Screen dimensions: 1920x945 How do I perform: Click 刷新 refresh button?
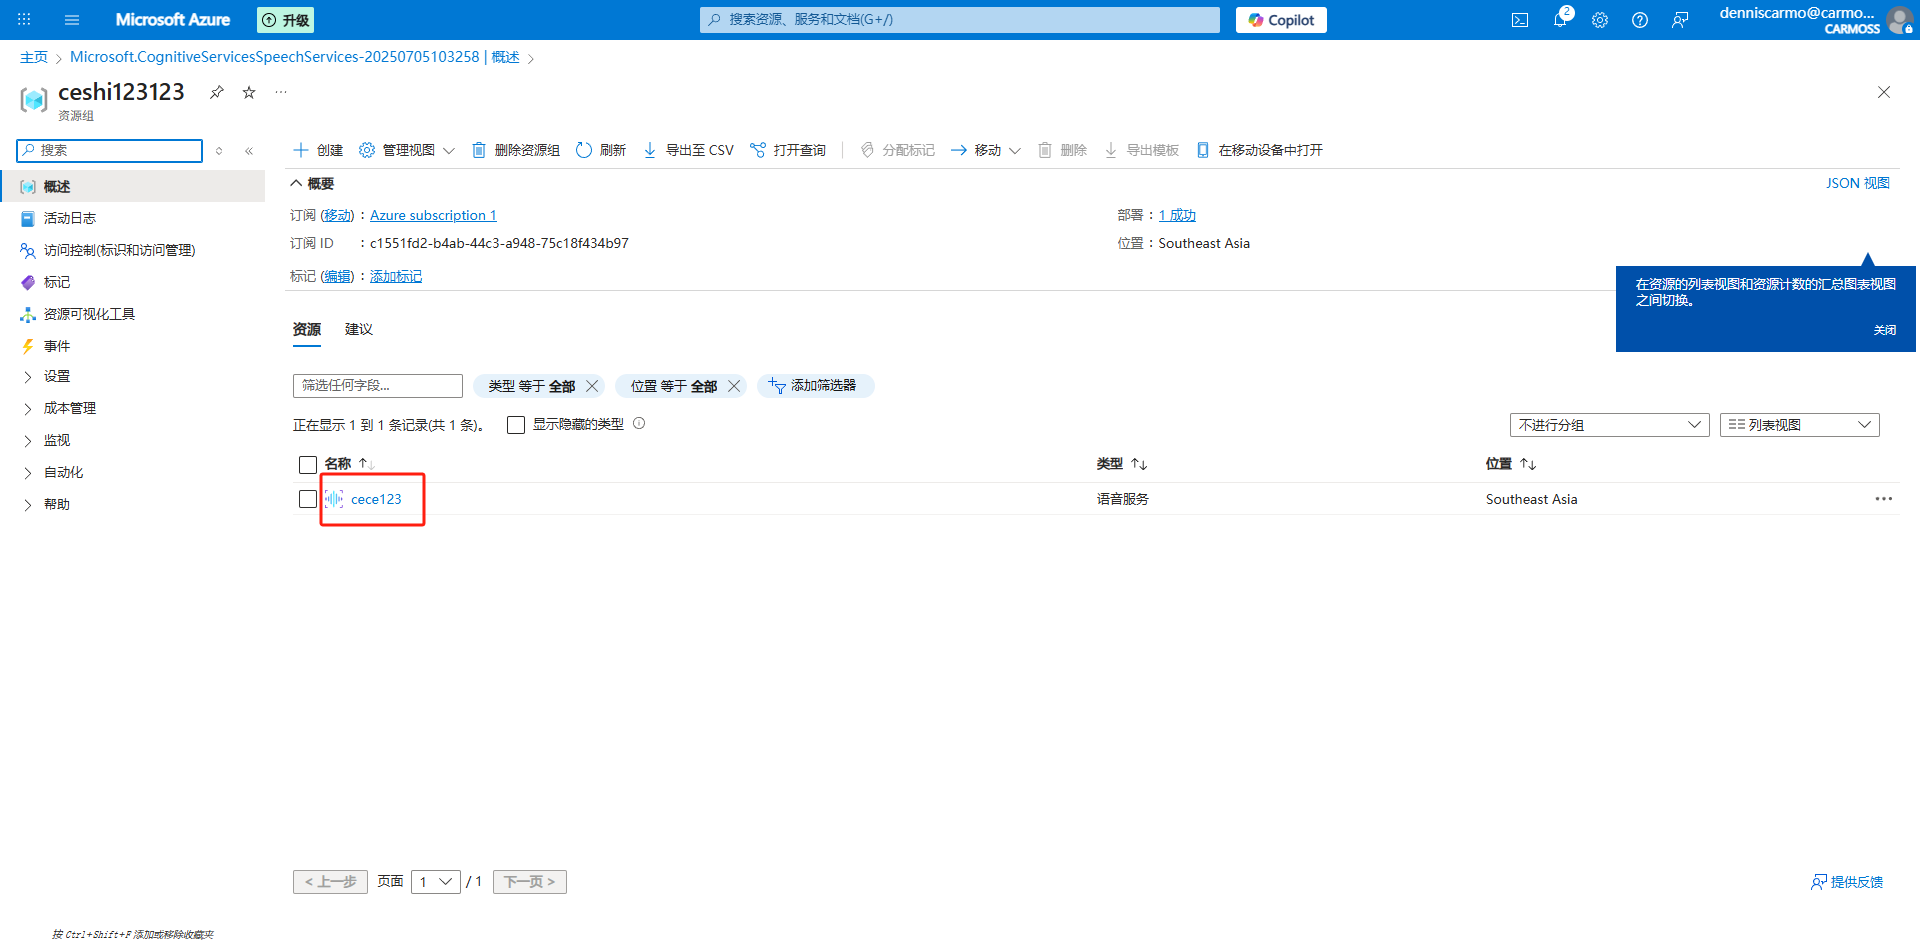(x=601, y=150)
